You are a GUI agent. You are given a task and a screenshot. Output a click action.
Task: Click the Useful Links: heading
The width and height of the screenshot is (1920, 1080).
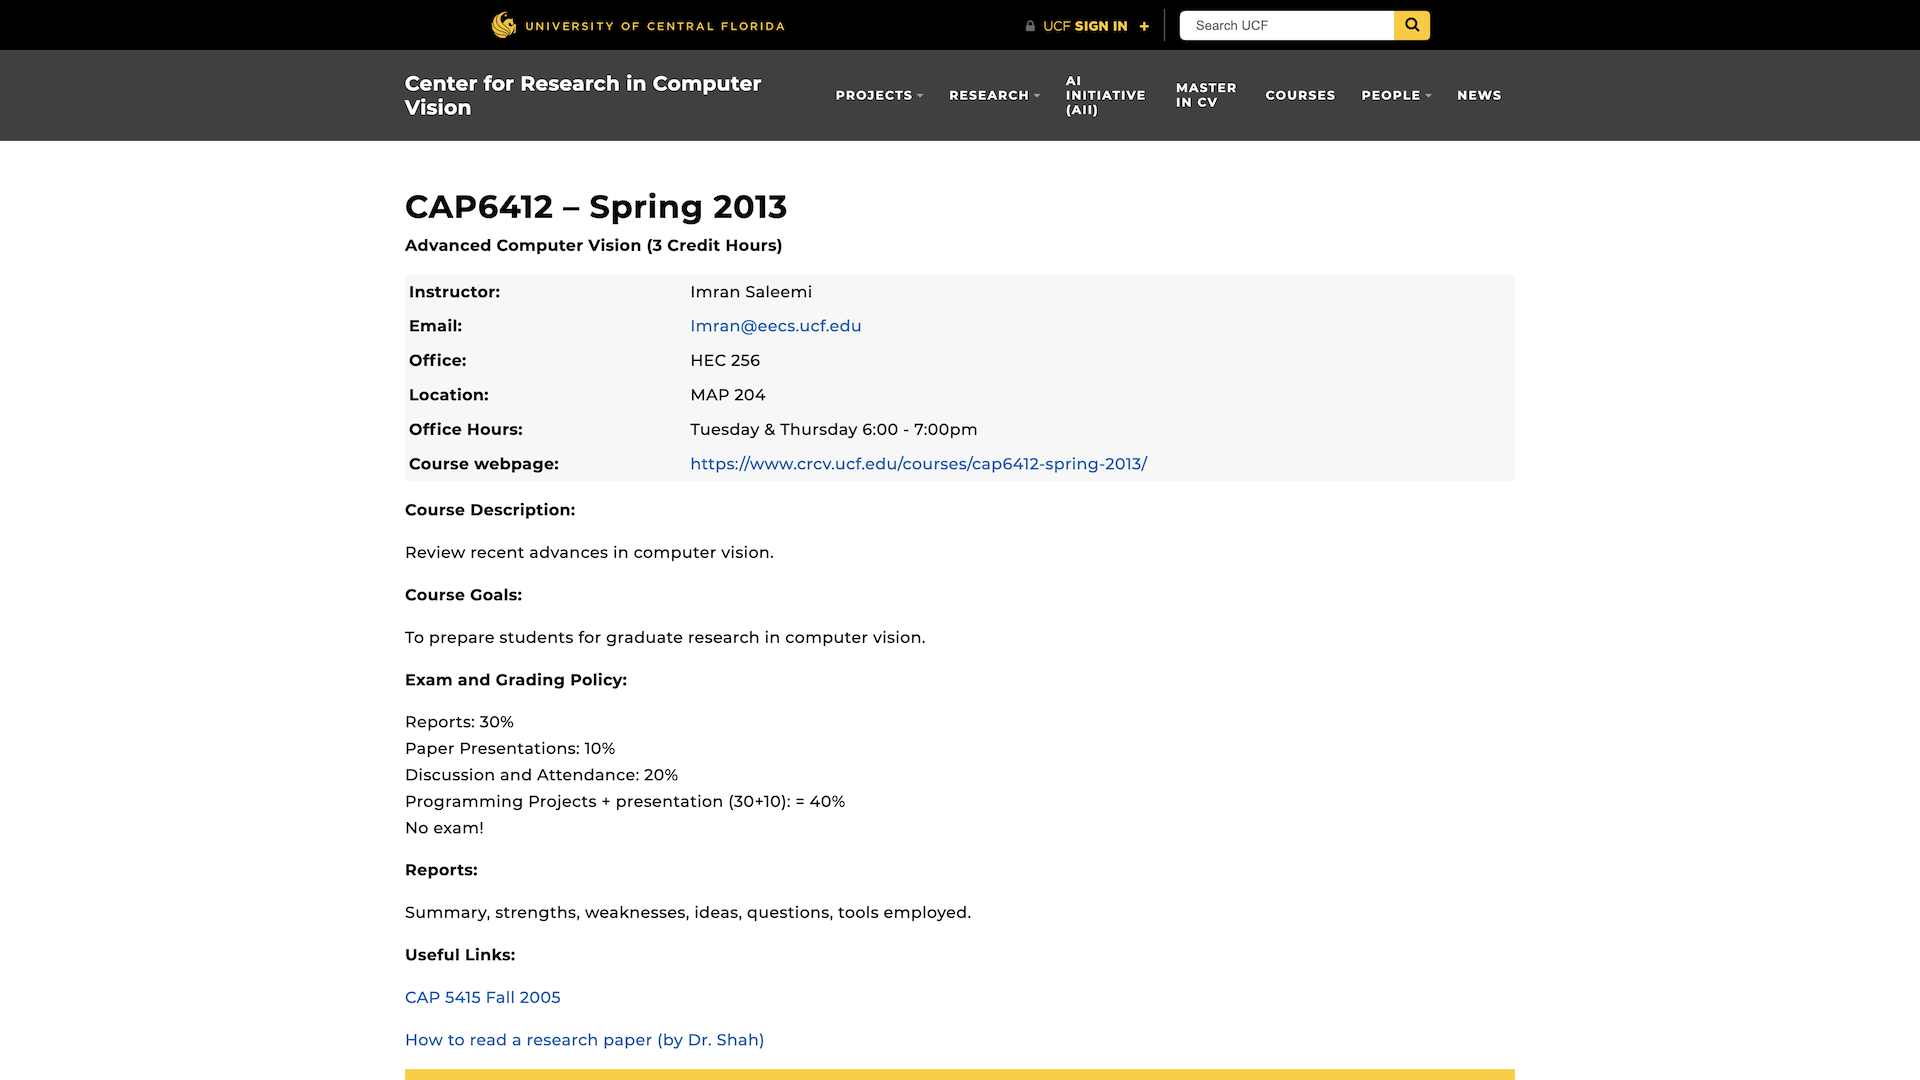coord(460,955)
